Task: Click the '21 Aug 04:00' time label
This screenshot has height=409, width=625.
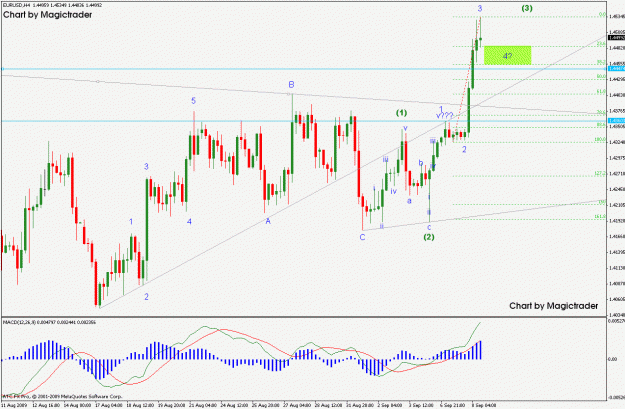Action: [x=203, y=405]
